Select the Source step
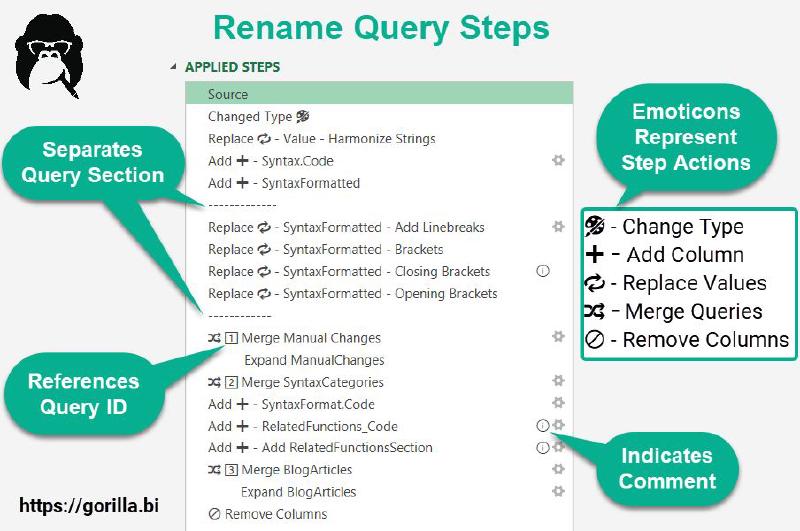 pyautogui.click(x=379, y=94)
